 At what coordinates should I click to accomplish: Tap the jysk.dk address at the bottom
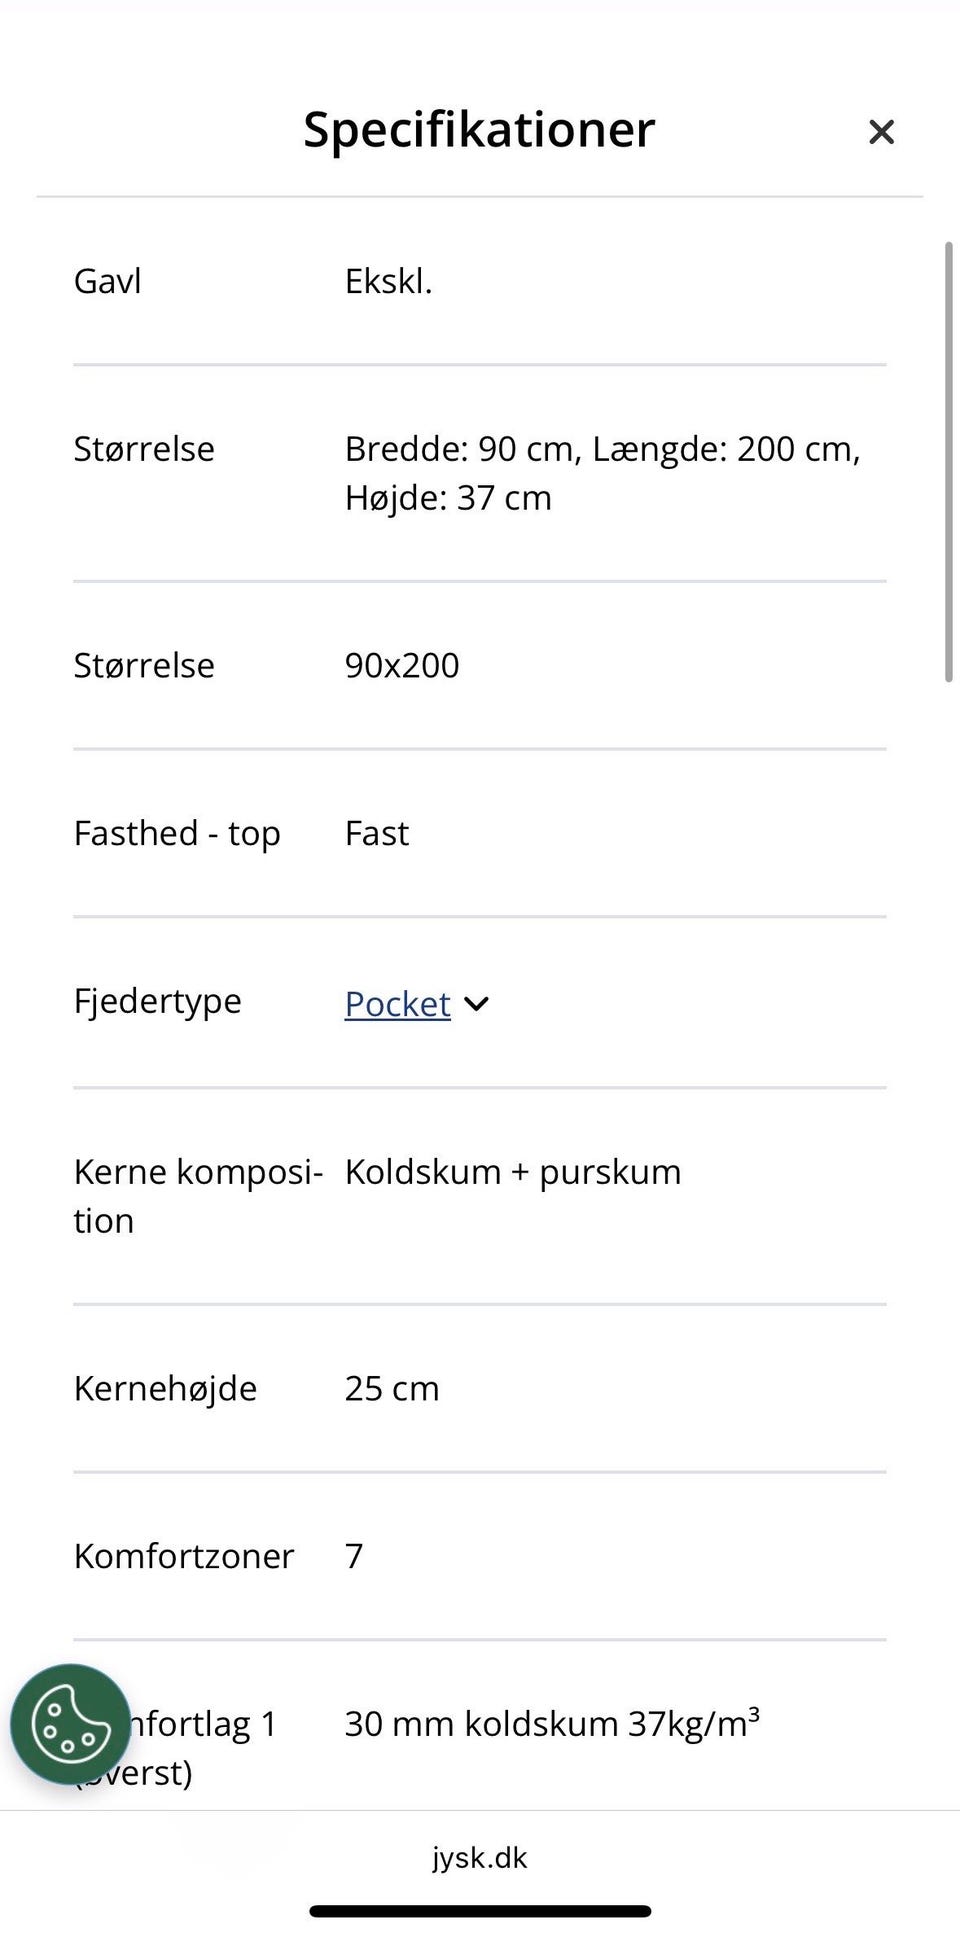pos(480,1857)
